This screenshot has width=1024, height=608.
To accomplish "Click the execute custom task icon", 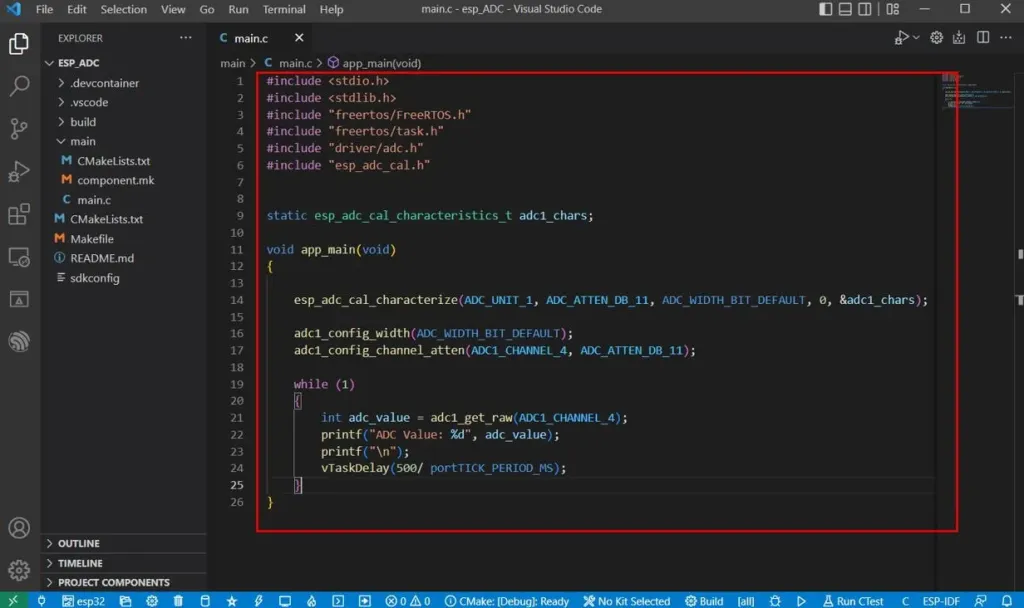I will (x=364, y=601).
